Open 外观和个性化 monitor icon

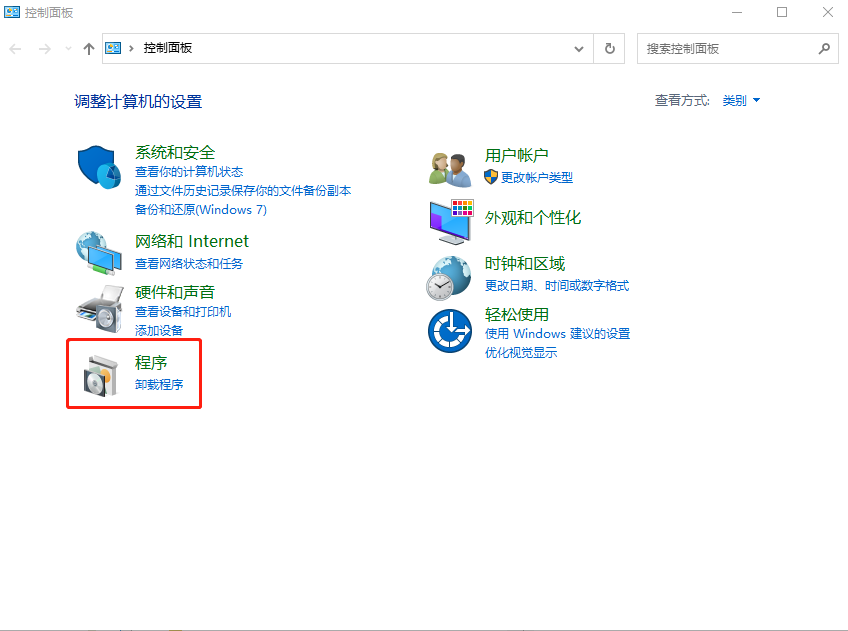point(449,222)
